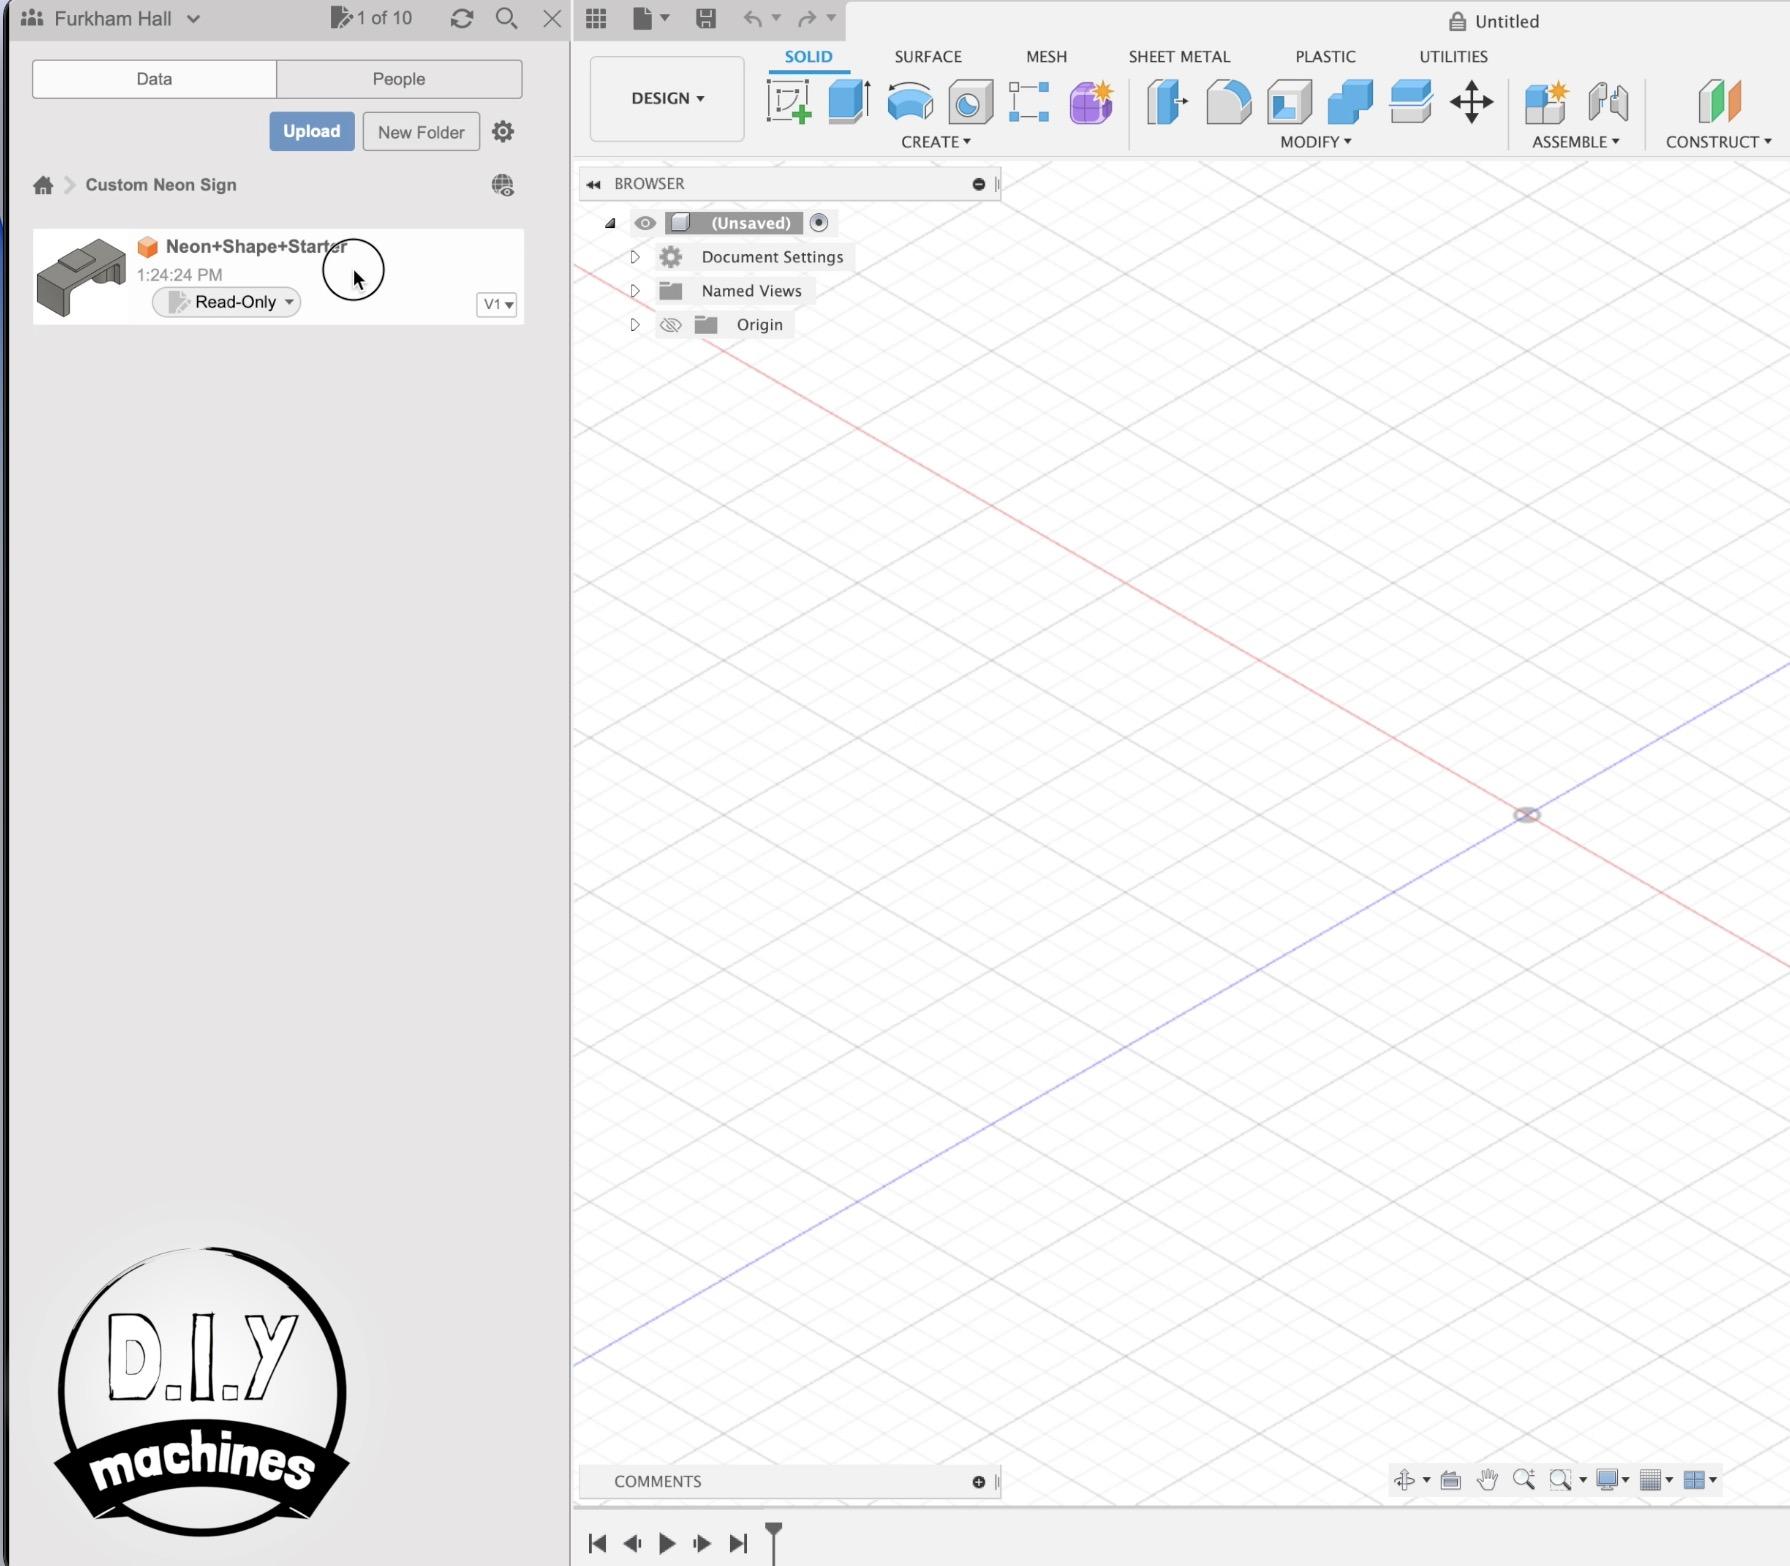Viewport: 1790px width, 1566px height.
Task: Activate the Extrude tool
Action: [846, 101]
